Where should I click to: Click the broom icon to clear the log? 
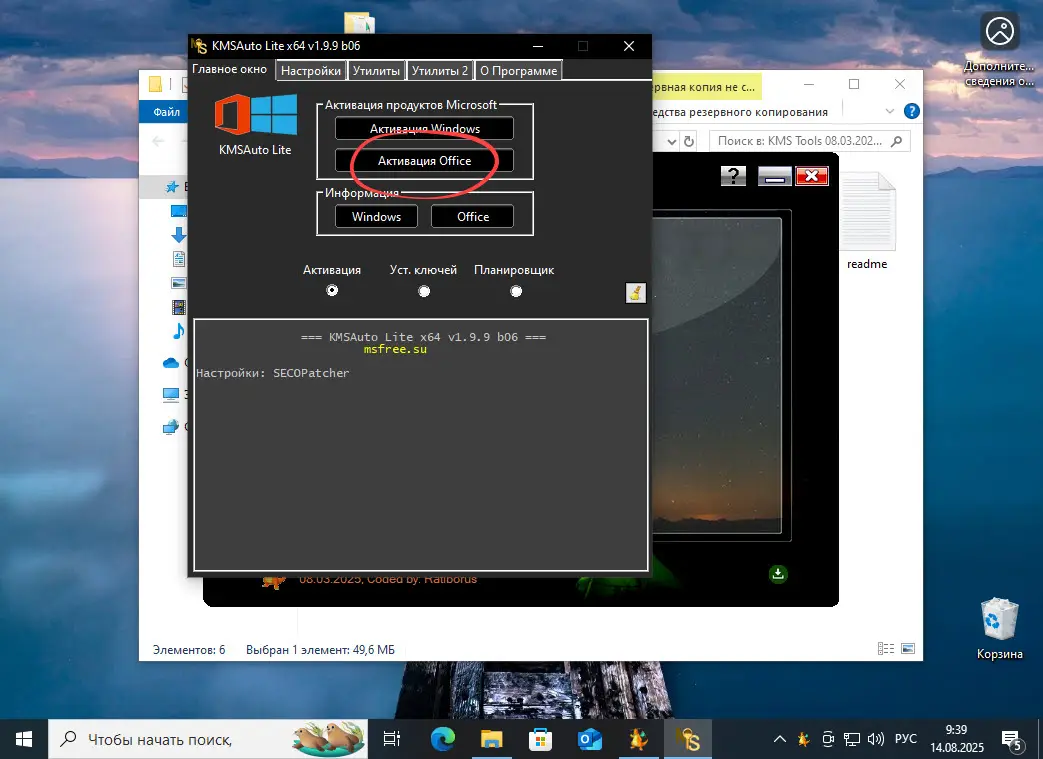click(x=635, y=292)
